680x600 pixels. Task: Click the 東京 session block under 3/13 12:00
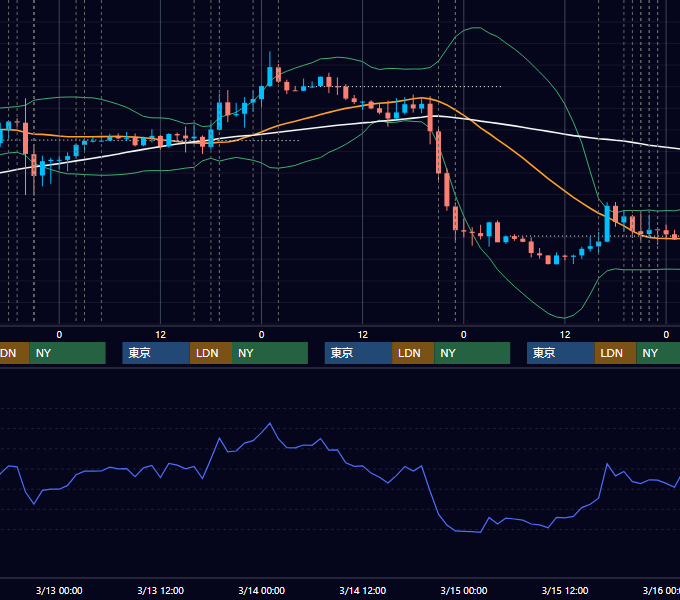156,353
